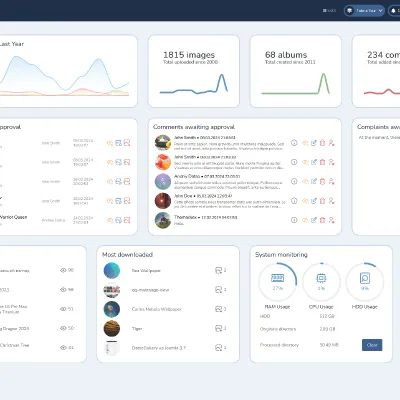
Task: Open info for Andriy Datsiv's comment
Action: click(294, 181)
